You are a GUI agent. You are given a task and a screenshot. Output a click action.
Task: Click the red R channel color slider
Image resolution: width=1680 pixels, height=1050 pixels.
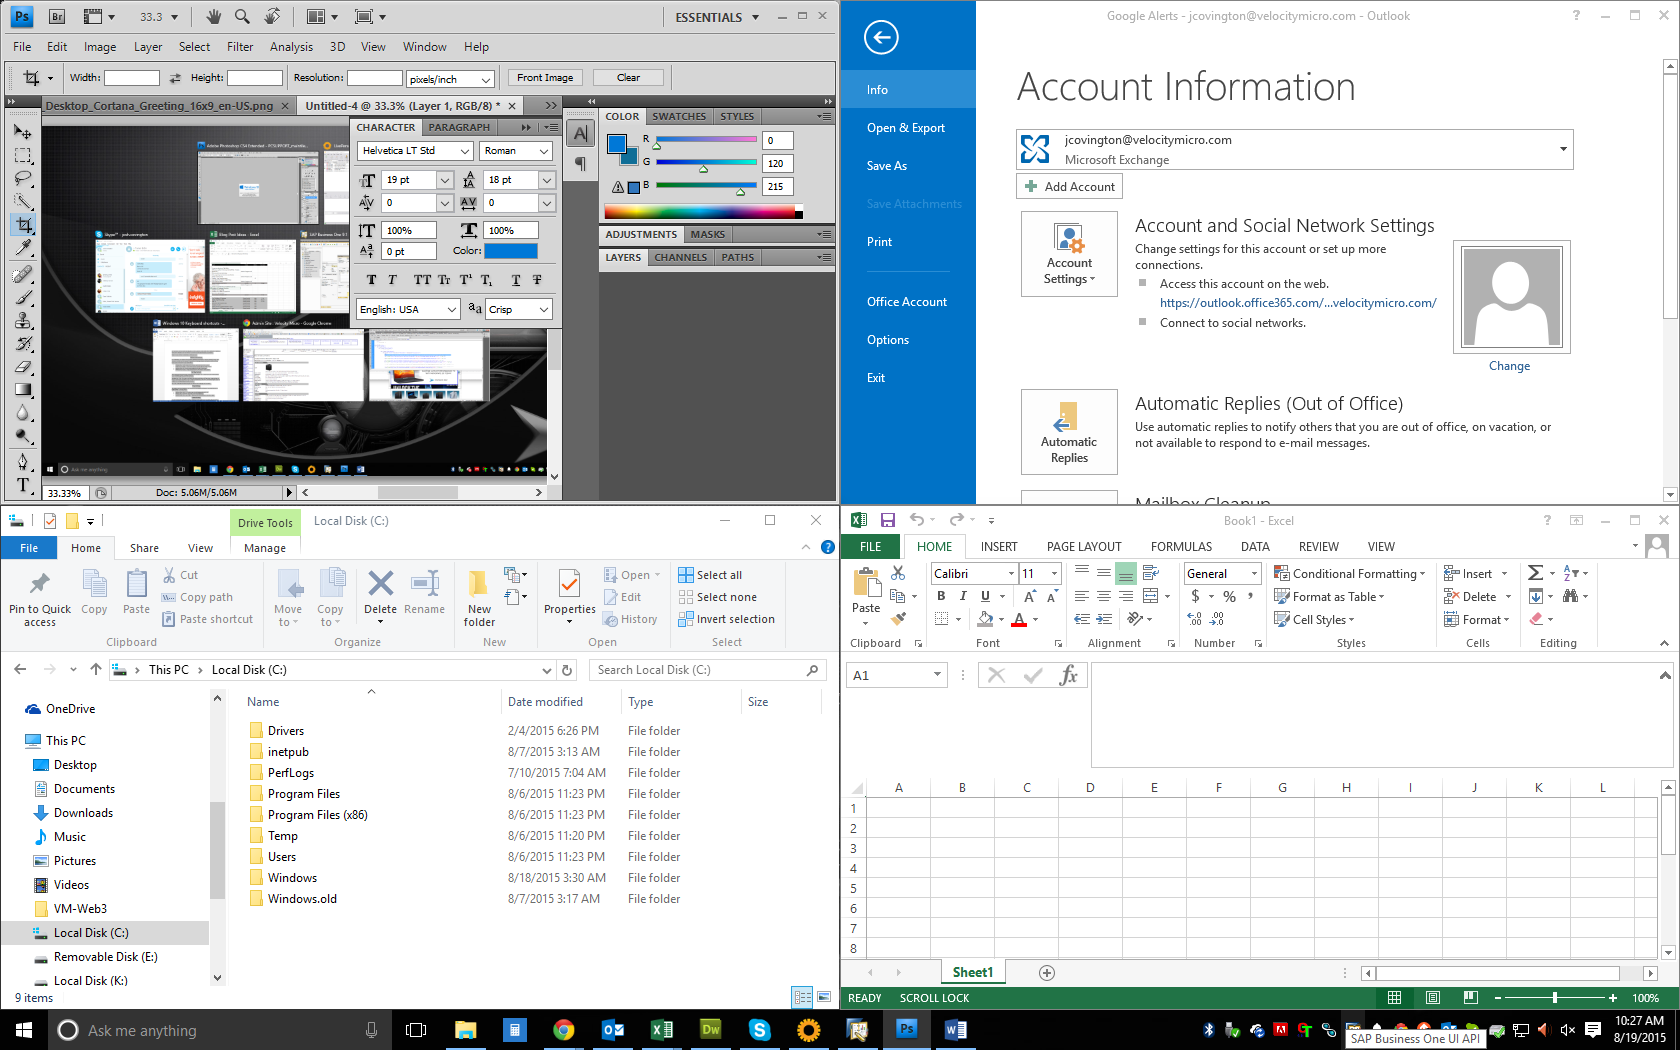click(705, 141)
